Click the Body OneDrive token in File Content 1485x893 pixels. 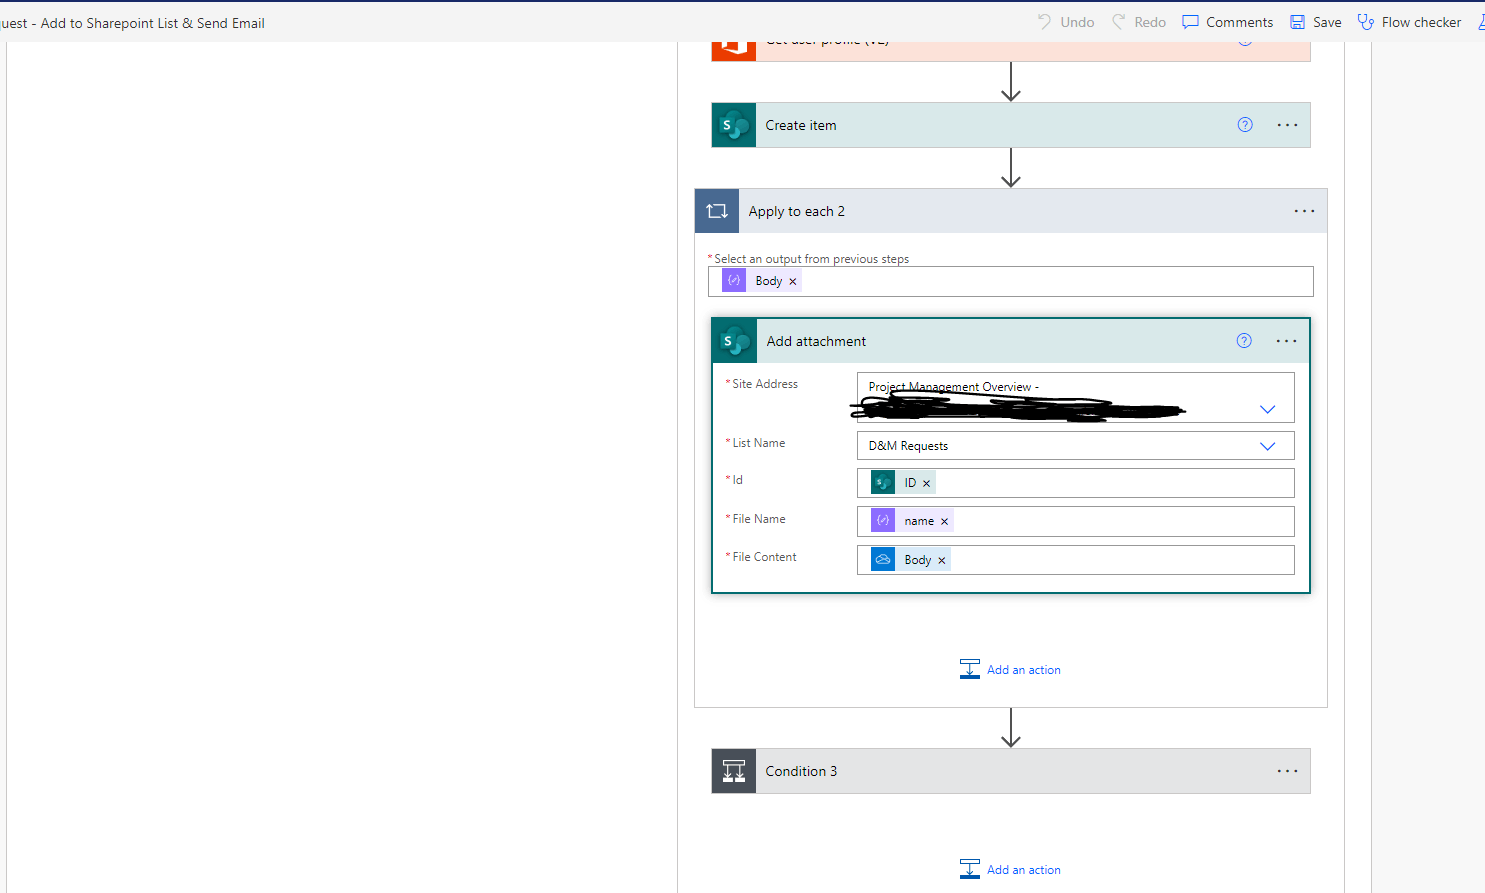coord(910,560)
